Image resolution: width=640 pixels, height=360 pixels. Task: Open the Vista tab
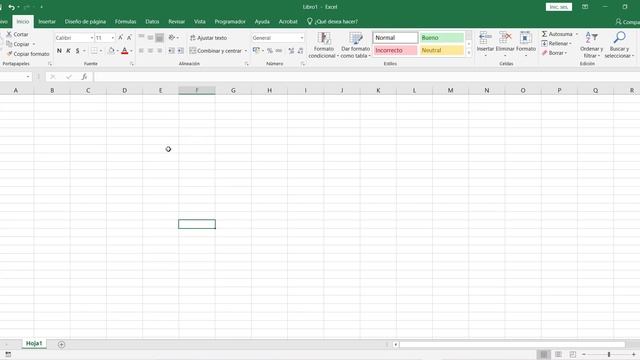(x=200, y=22)
